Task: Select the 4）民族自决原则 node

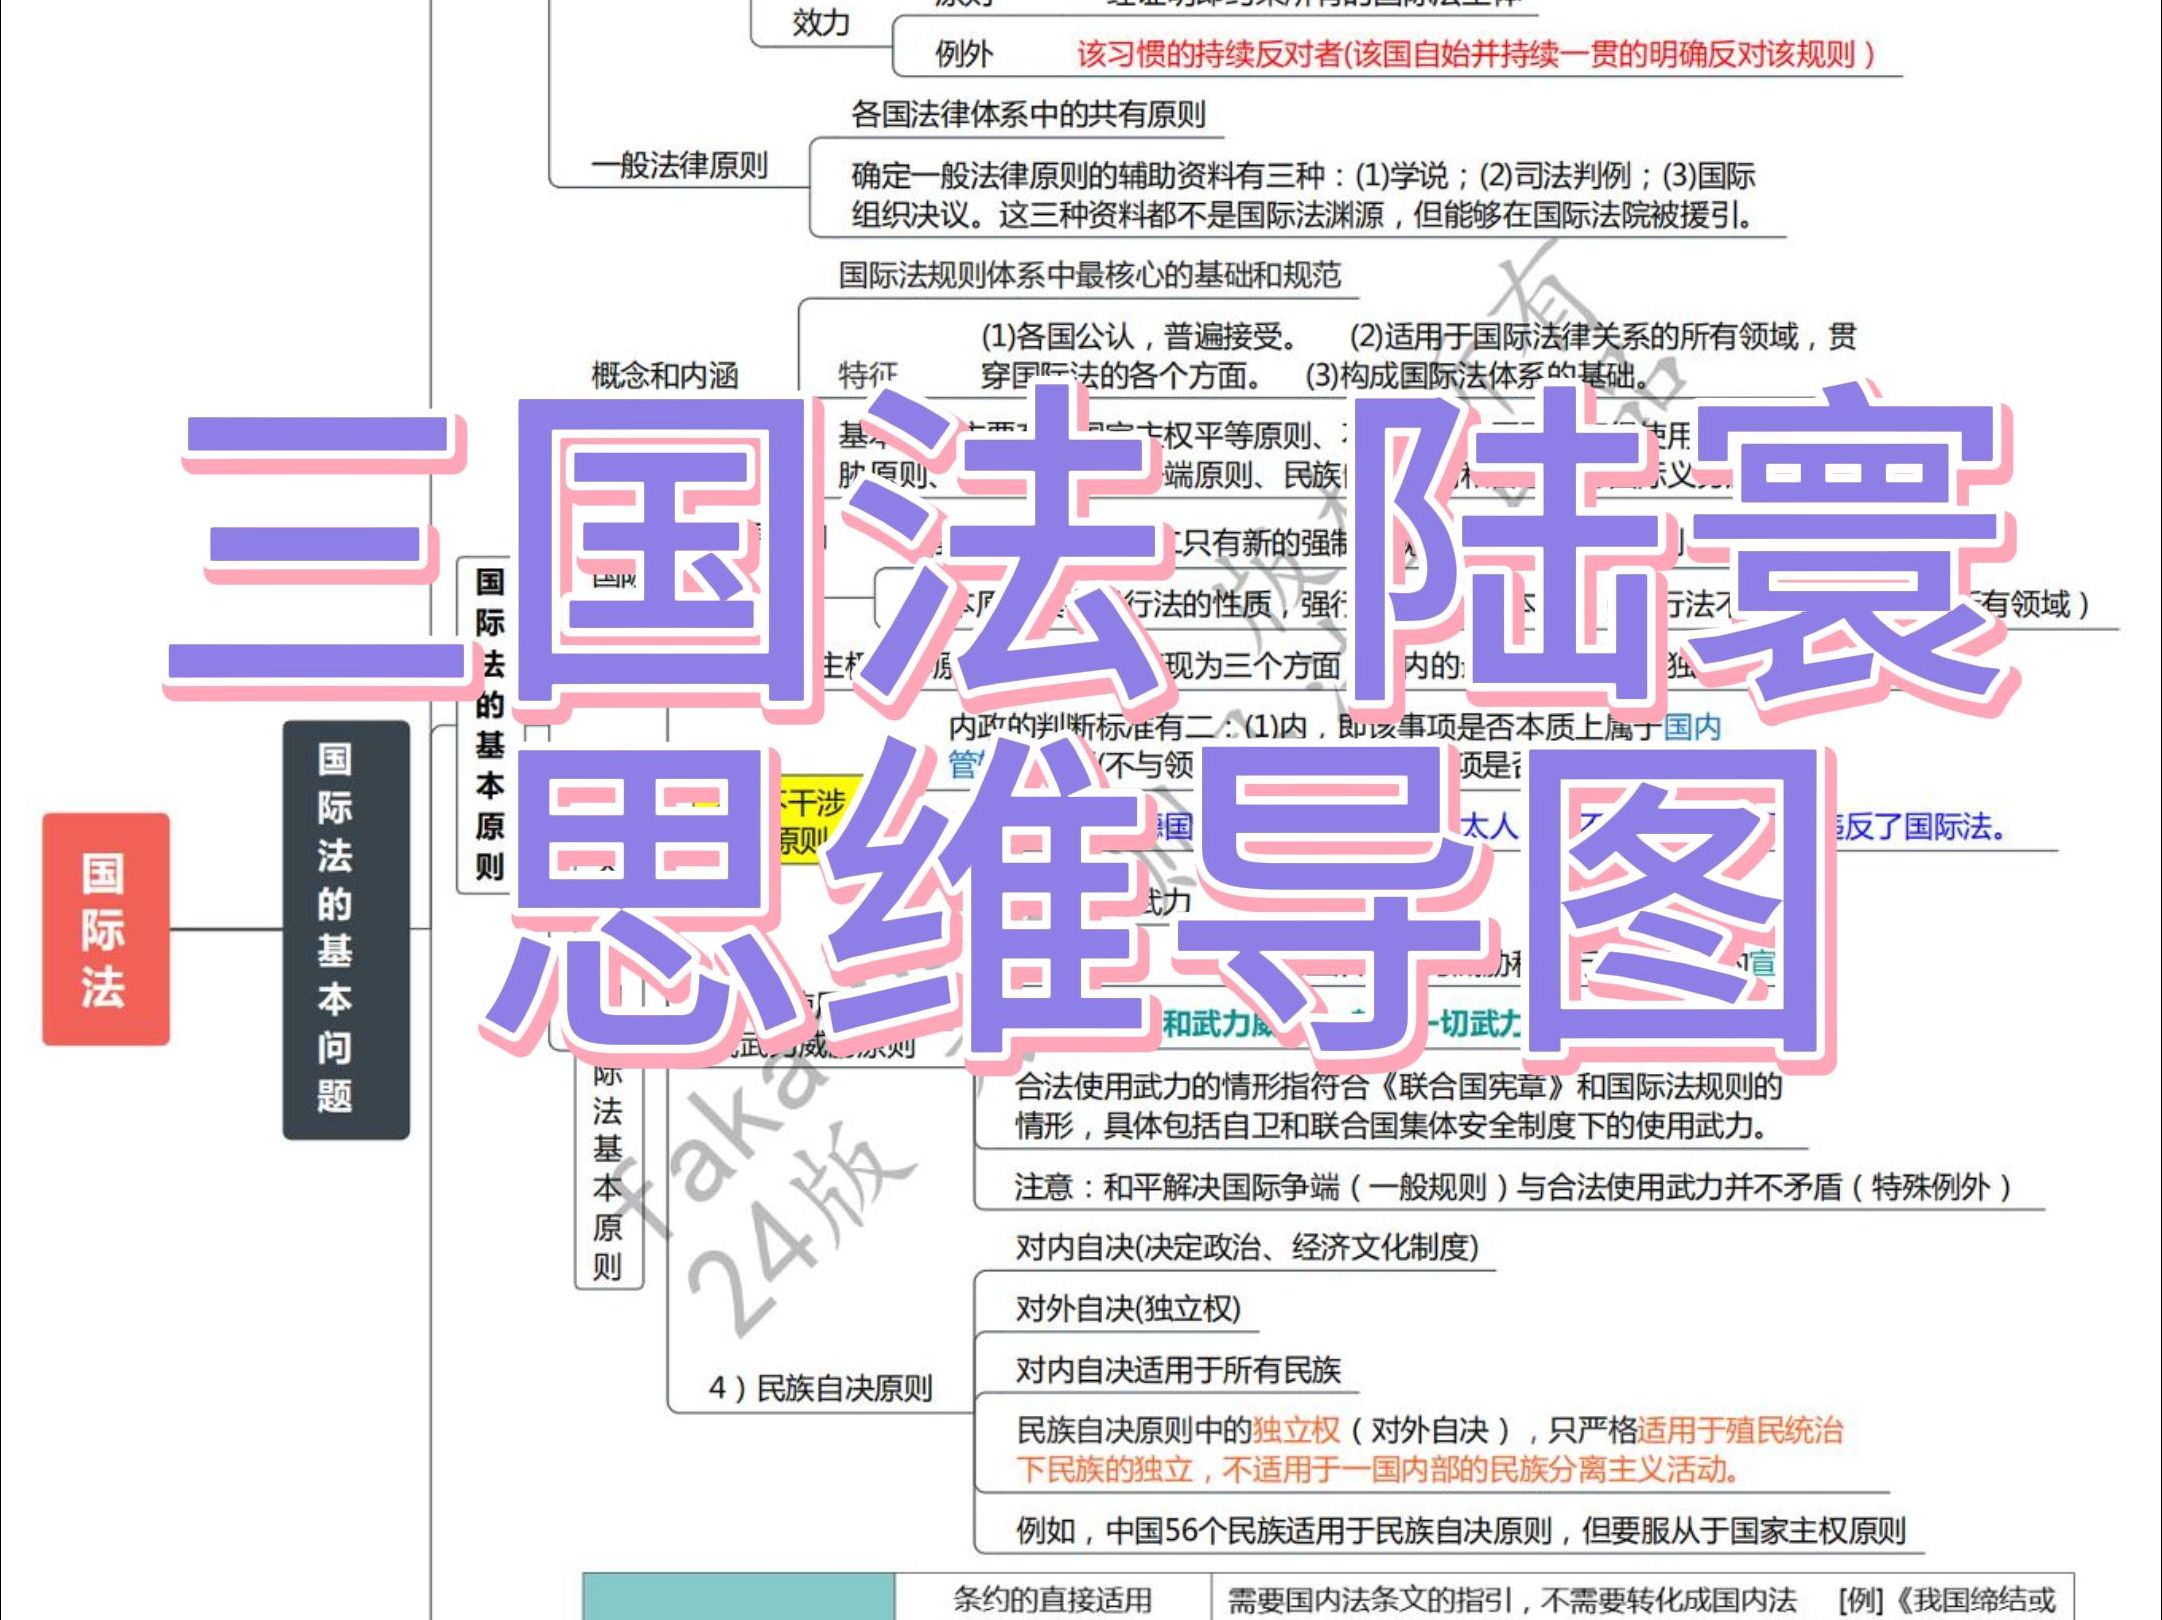Action: point(820,1388)
